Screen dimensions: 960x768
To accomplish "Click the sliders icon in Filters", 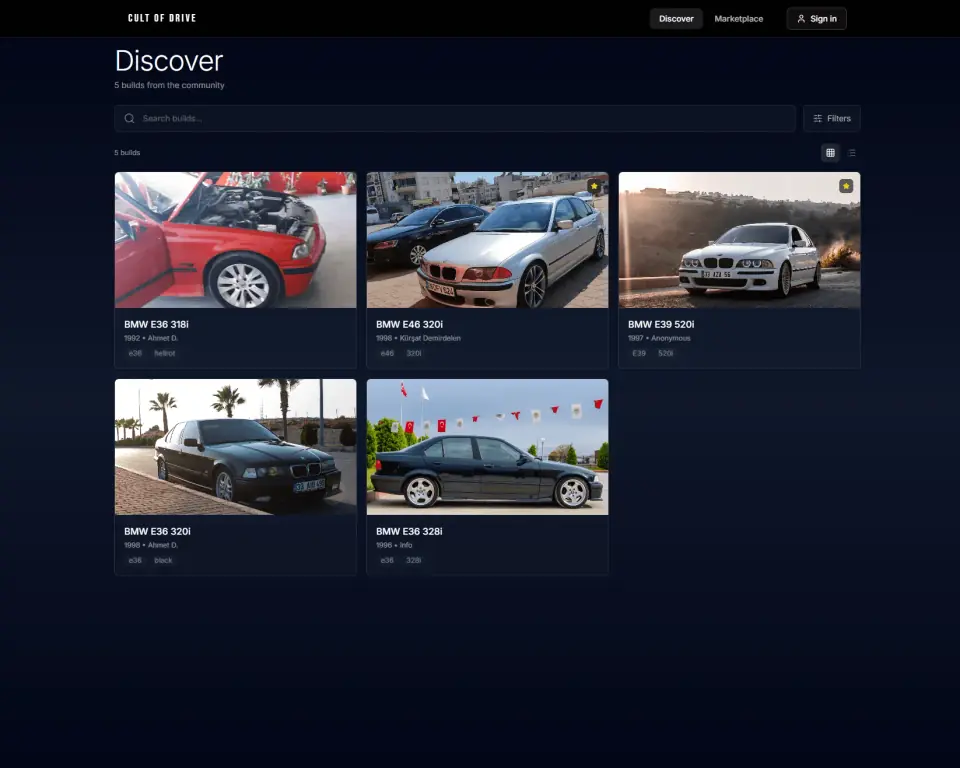I will point(817,118).
